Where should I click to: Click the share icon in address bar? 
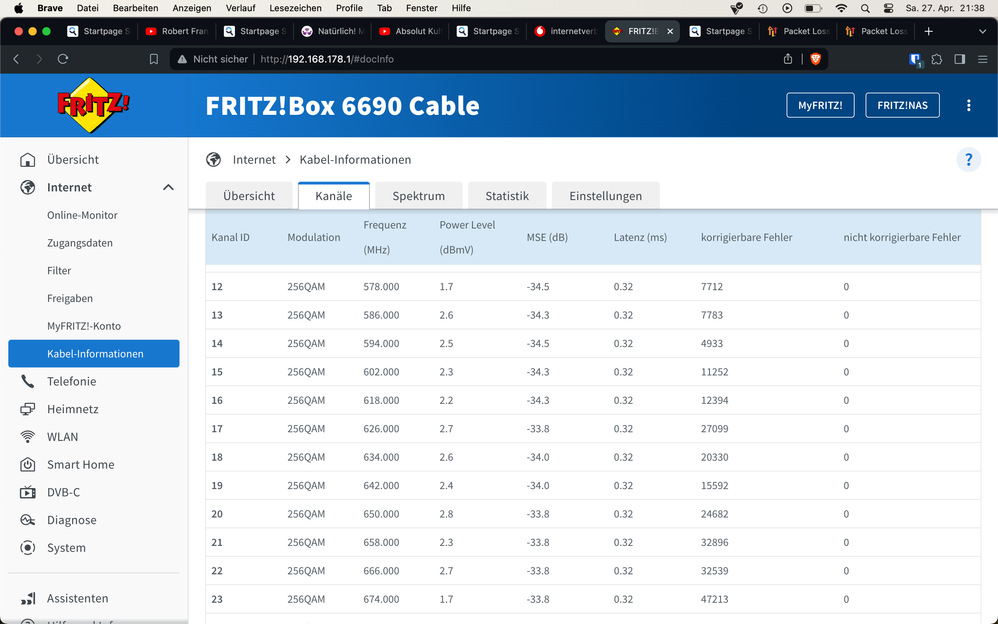tap(788, 59)
